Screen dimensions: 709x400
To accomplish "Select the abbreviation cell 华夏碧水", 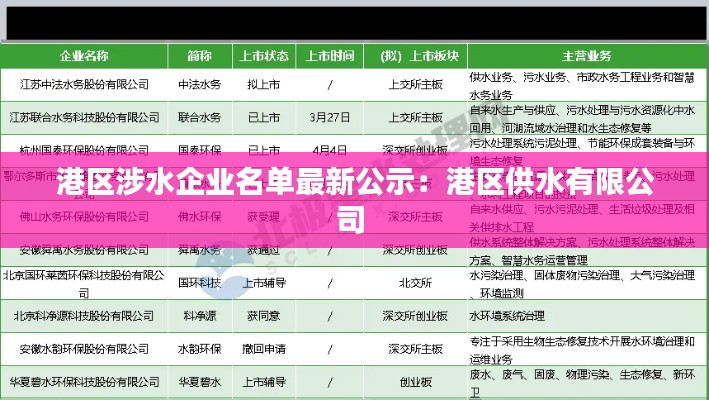I will pyautogui.click(x=199, y=382).
